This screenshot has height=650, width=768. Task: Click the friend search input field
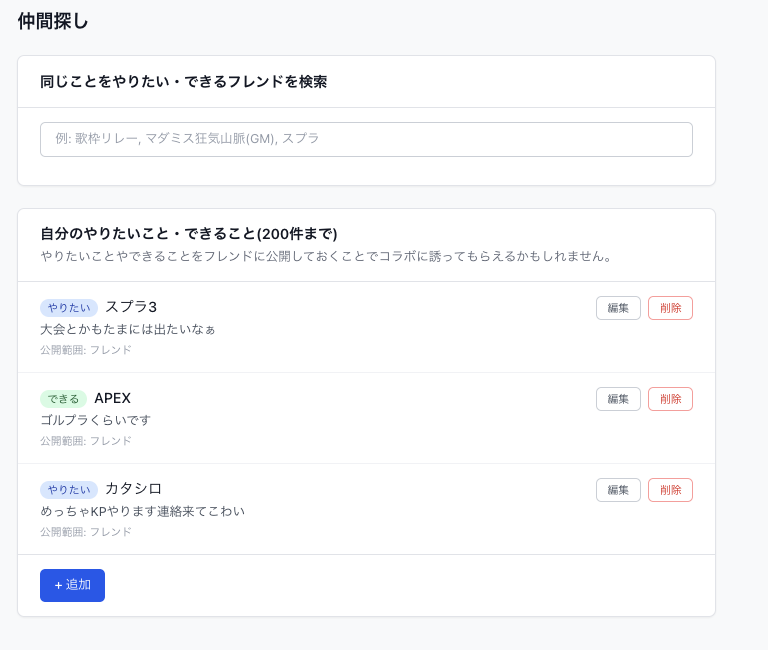366,140
